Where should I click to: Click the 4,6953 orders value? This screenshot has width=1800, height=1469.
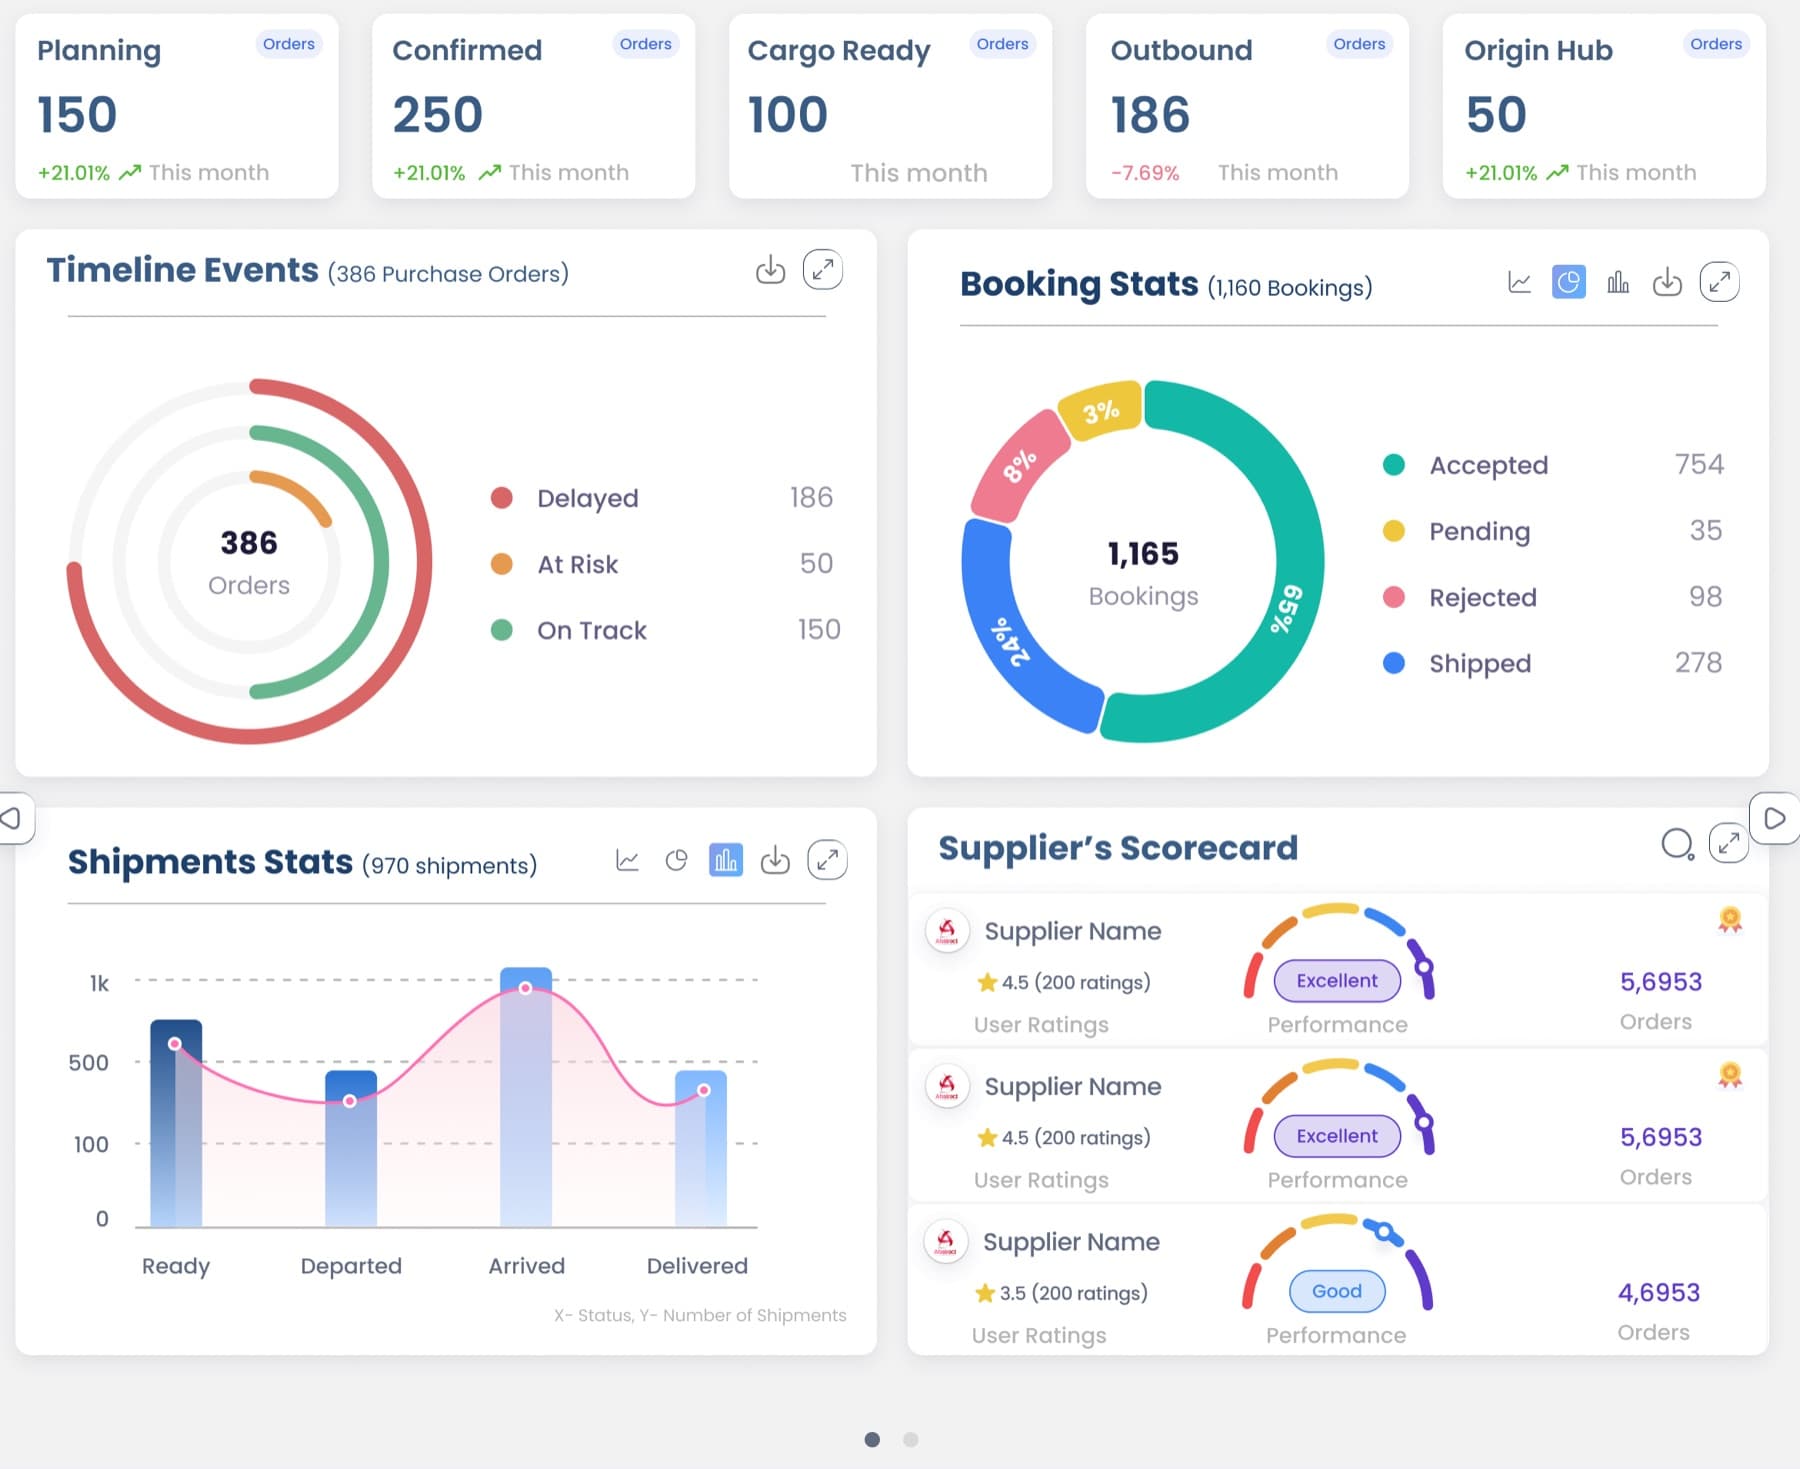[x=1659, y=1292]
